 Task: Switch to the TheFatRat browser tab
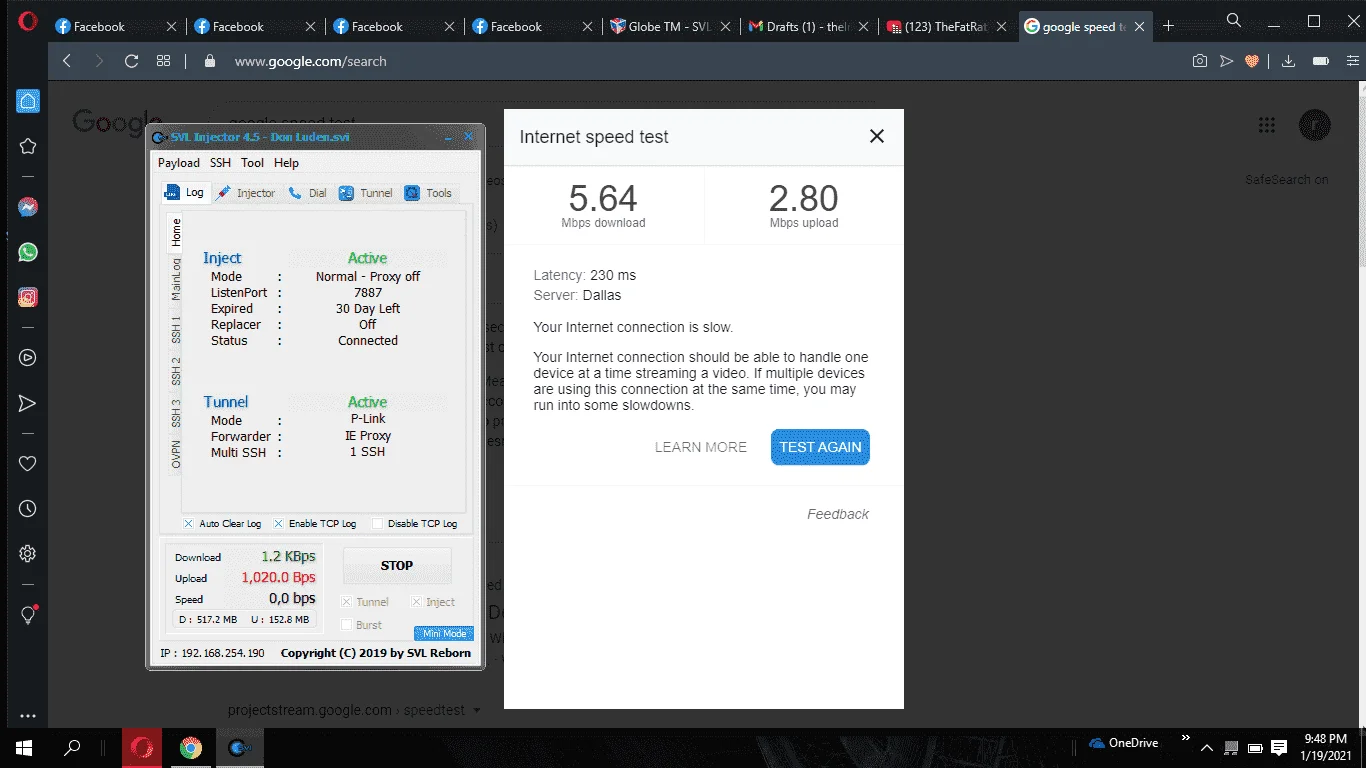[x=948, y=27]
